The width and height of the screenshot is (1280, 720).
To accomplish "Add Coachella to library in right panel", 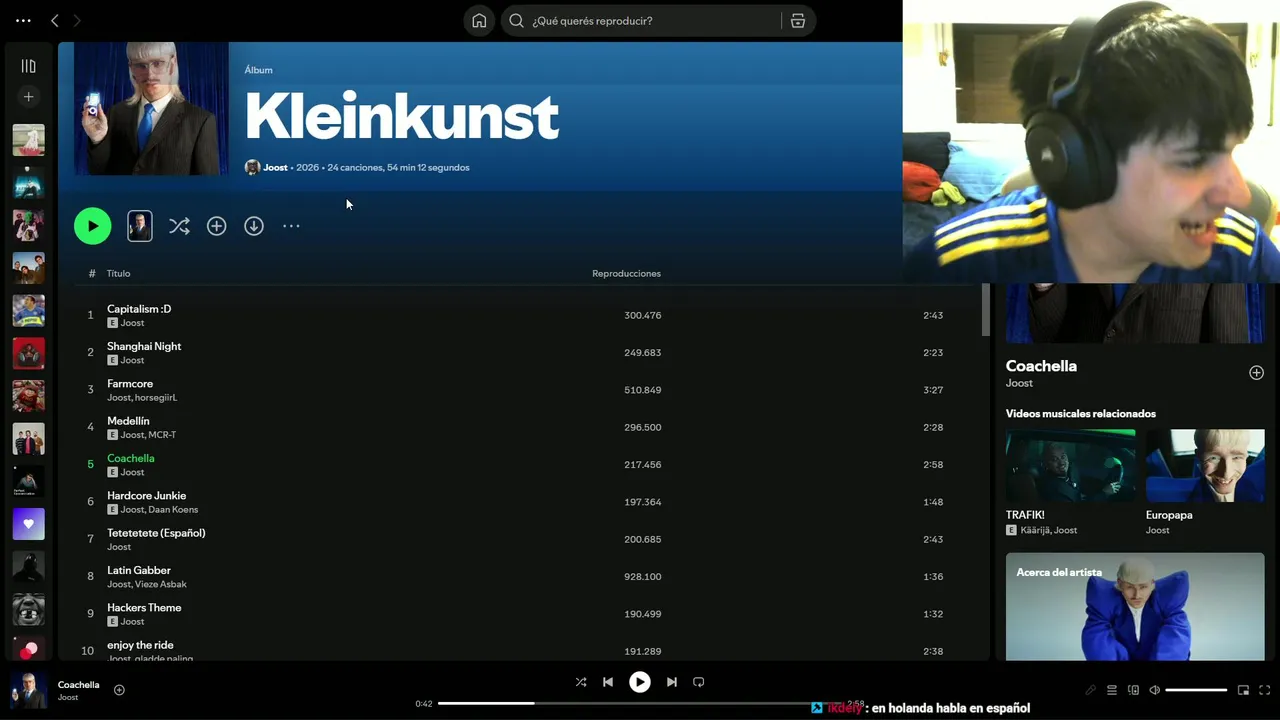I will pyautogui.click(x=1256, y=372).
